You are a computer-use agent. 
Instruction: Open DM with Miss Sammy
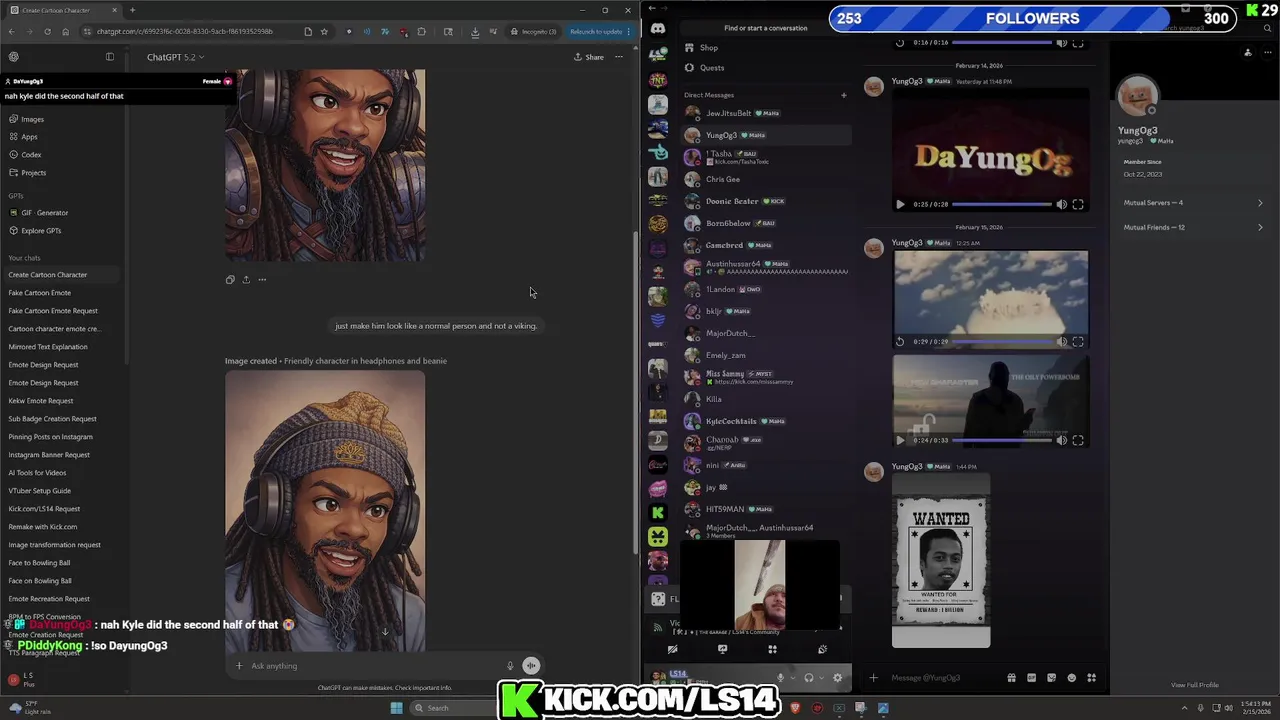[x=766, y=377]
